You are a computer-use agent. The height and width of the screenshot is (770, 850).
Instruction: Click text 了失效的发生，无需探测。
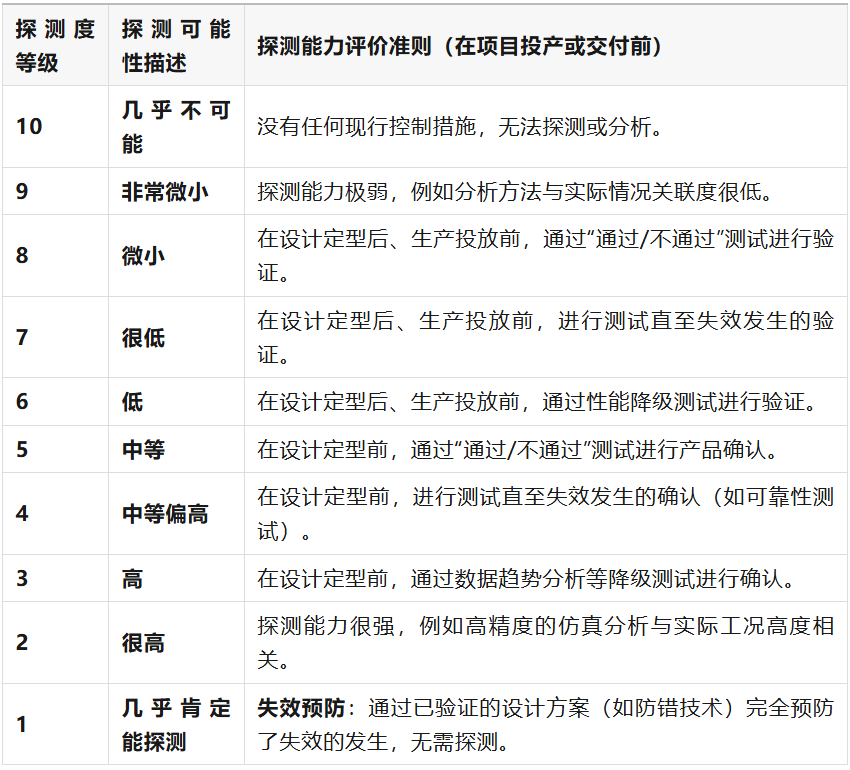(383, 741)
